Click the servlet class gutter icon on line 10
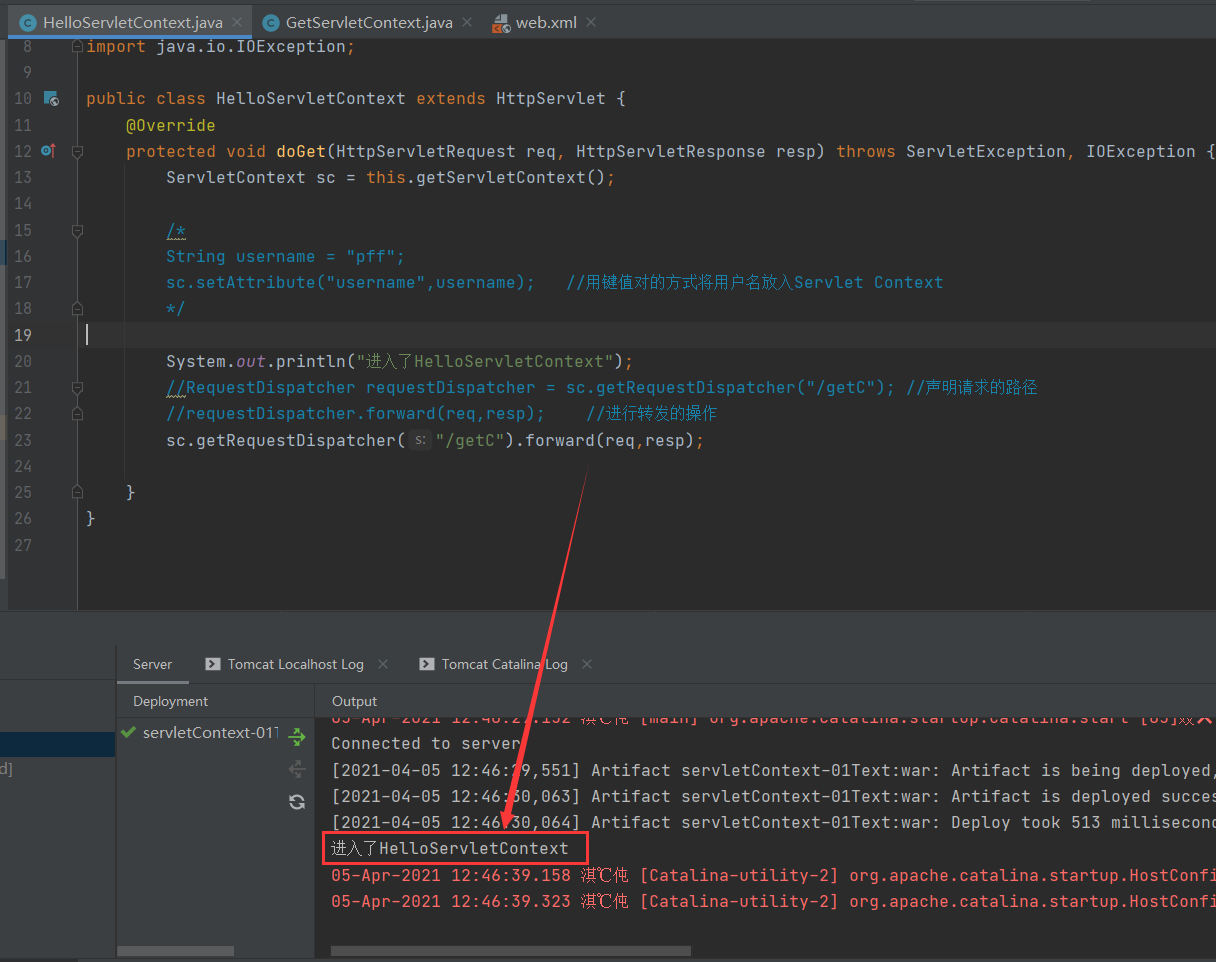Image resolution: width=1216 pixels, height=962 pixels. click(51, 99)
